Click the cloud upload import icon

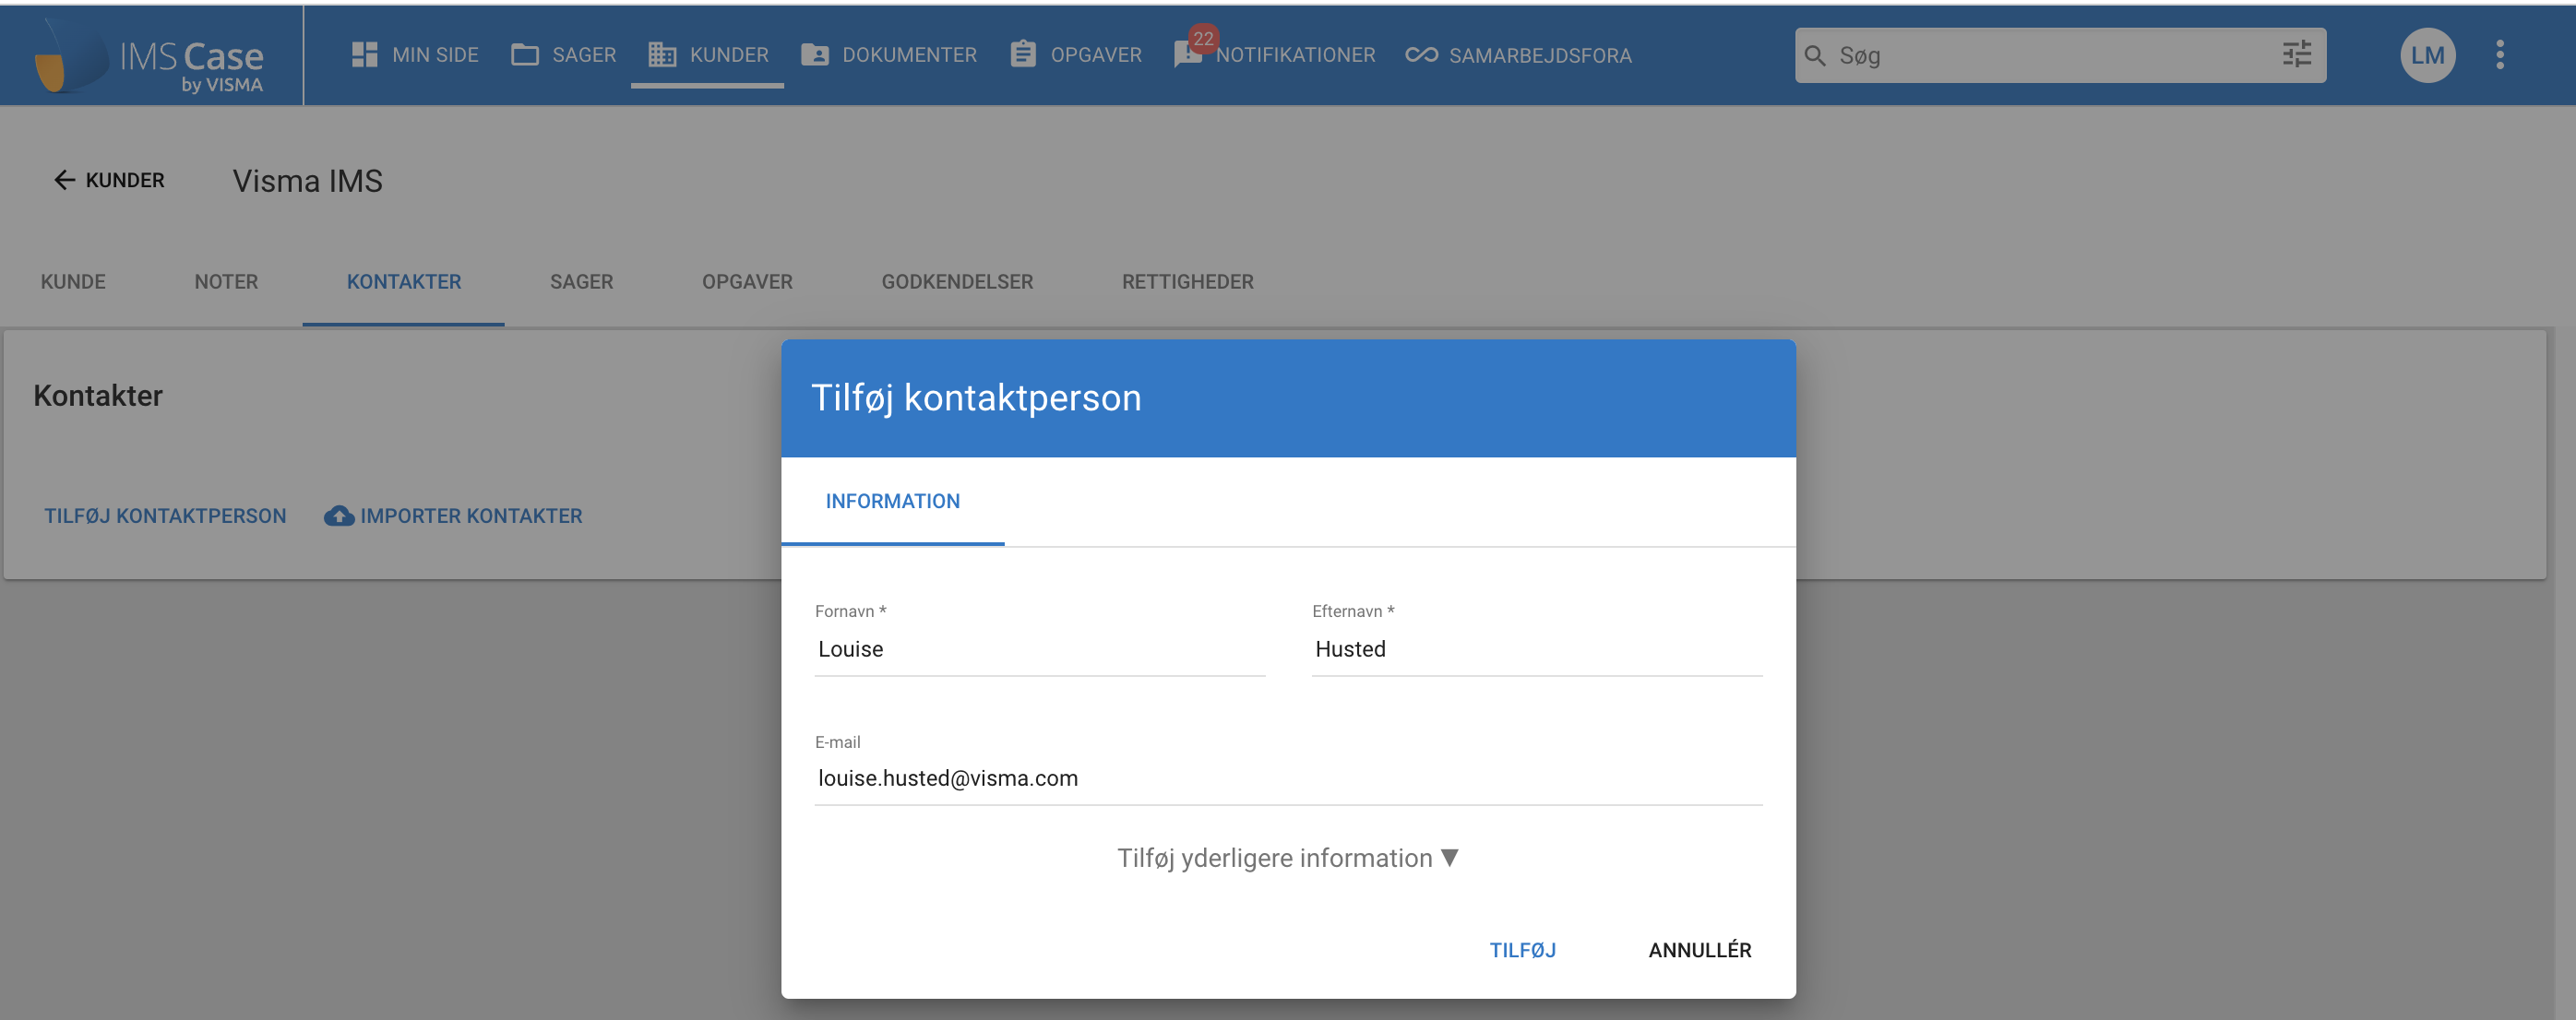339,516
